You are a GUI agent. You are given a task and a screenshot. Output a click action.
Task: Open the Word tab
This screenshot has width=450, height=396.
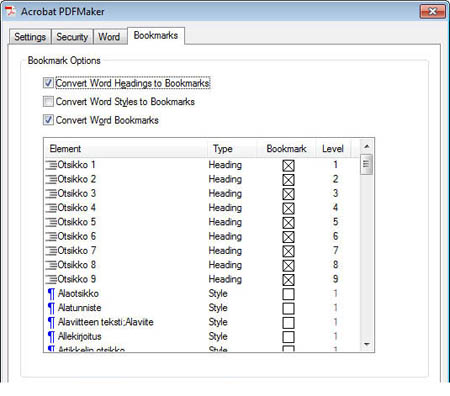click(x=109, y=37)
